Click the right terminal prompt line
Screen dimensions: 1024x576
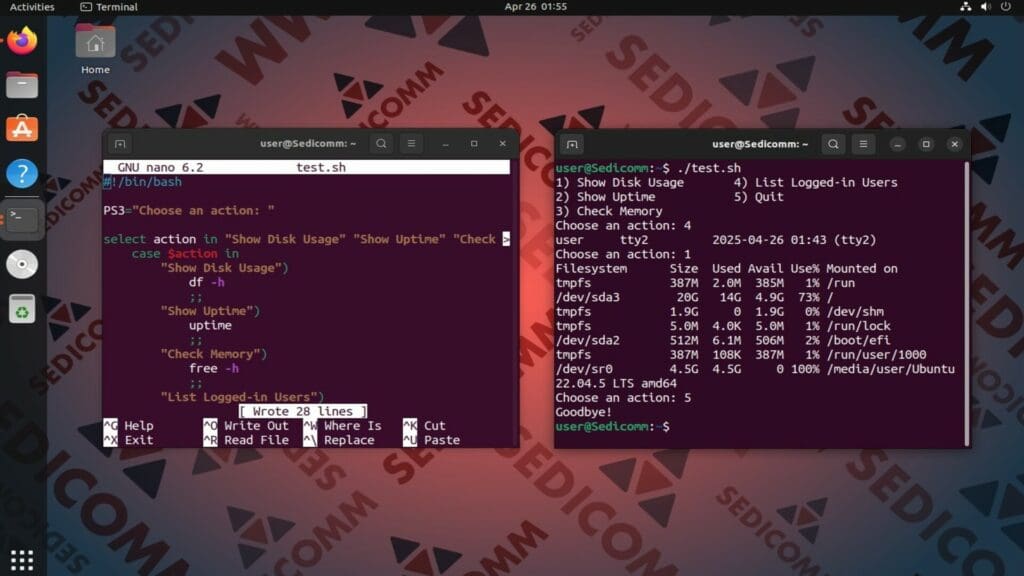click(613, 426)
